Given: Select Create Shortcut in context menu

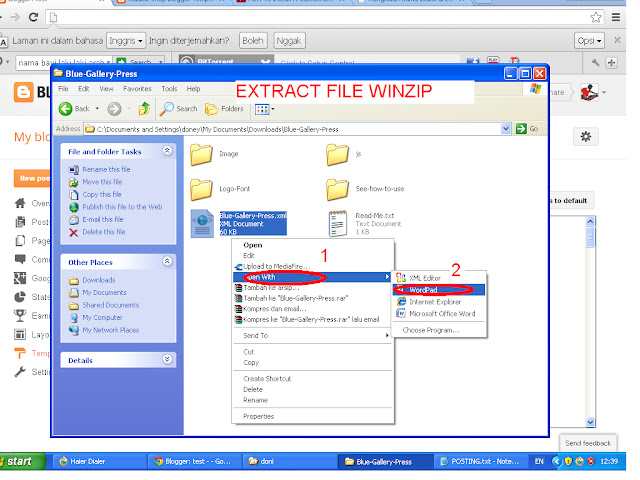Looking at the screenshot, I should 313,379.
